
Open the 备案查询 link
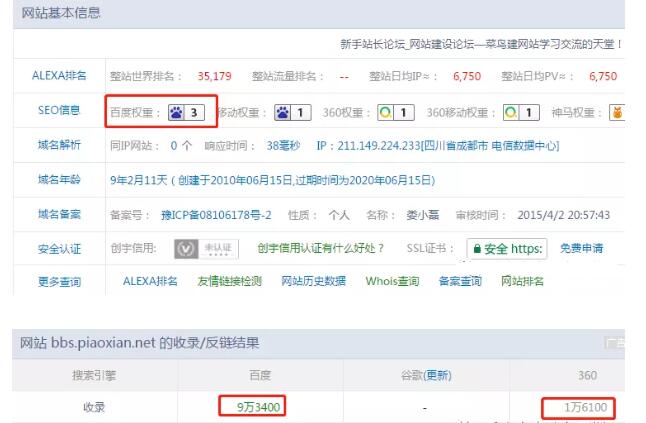point(460,282)
